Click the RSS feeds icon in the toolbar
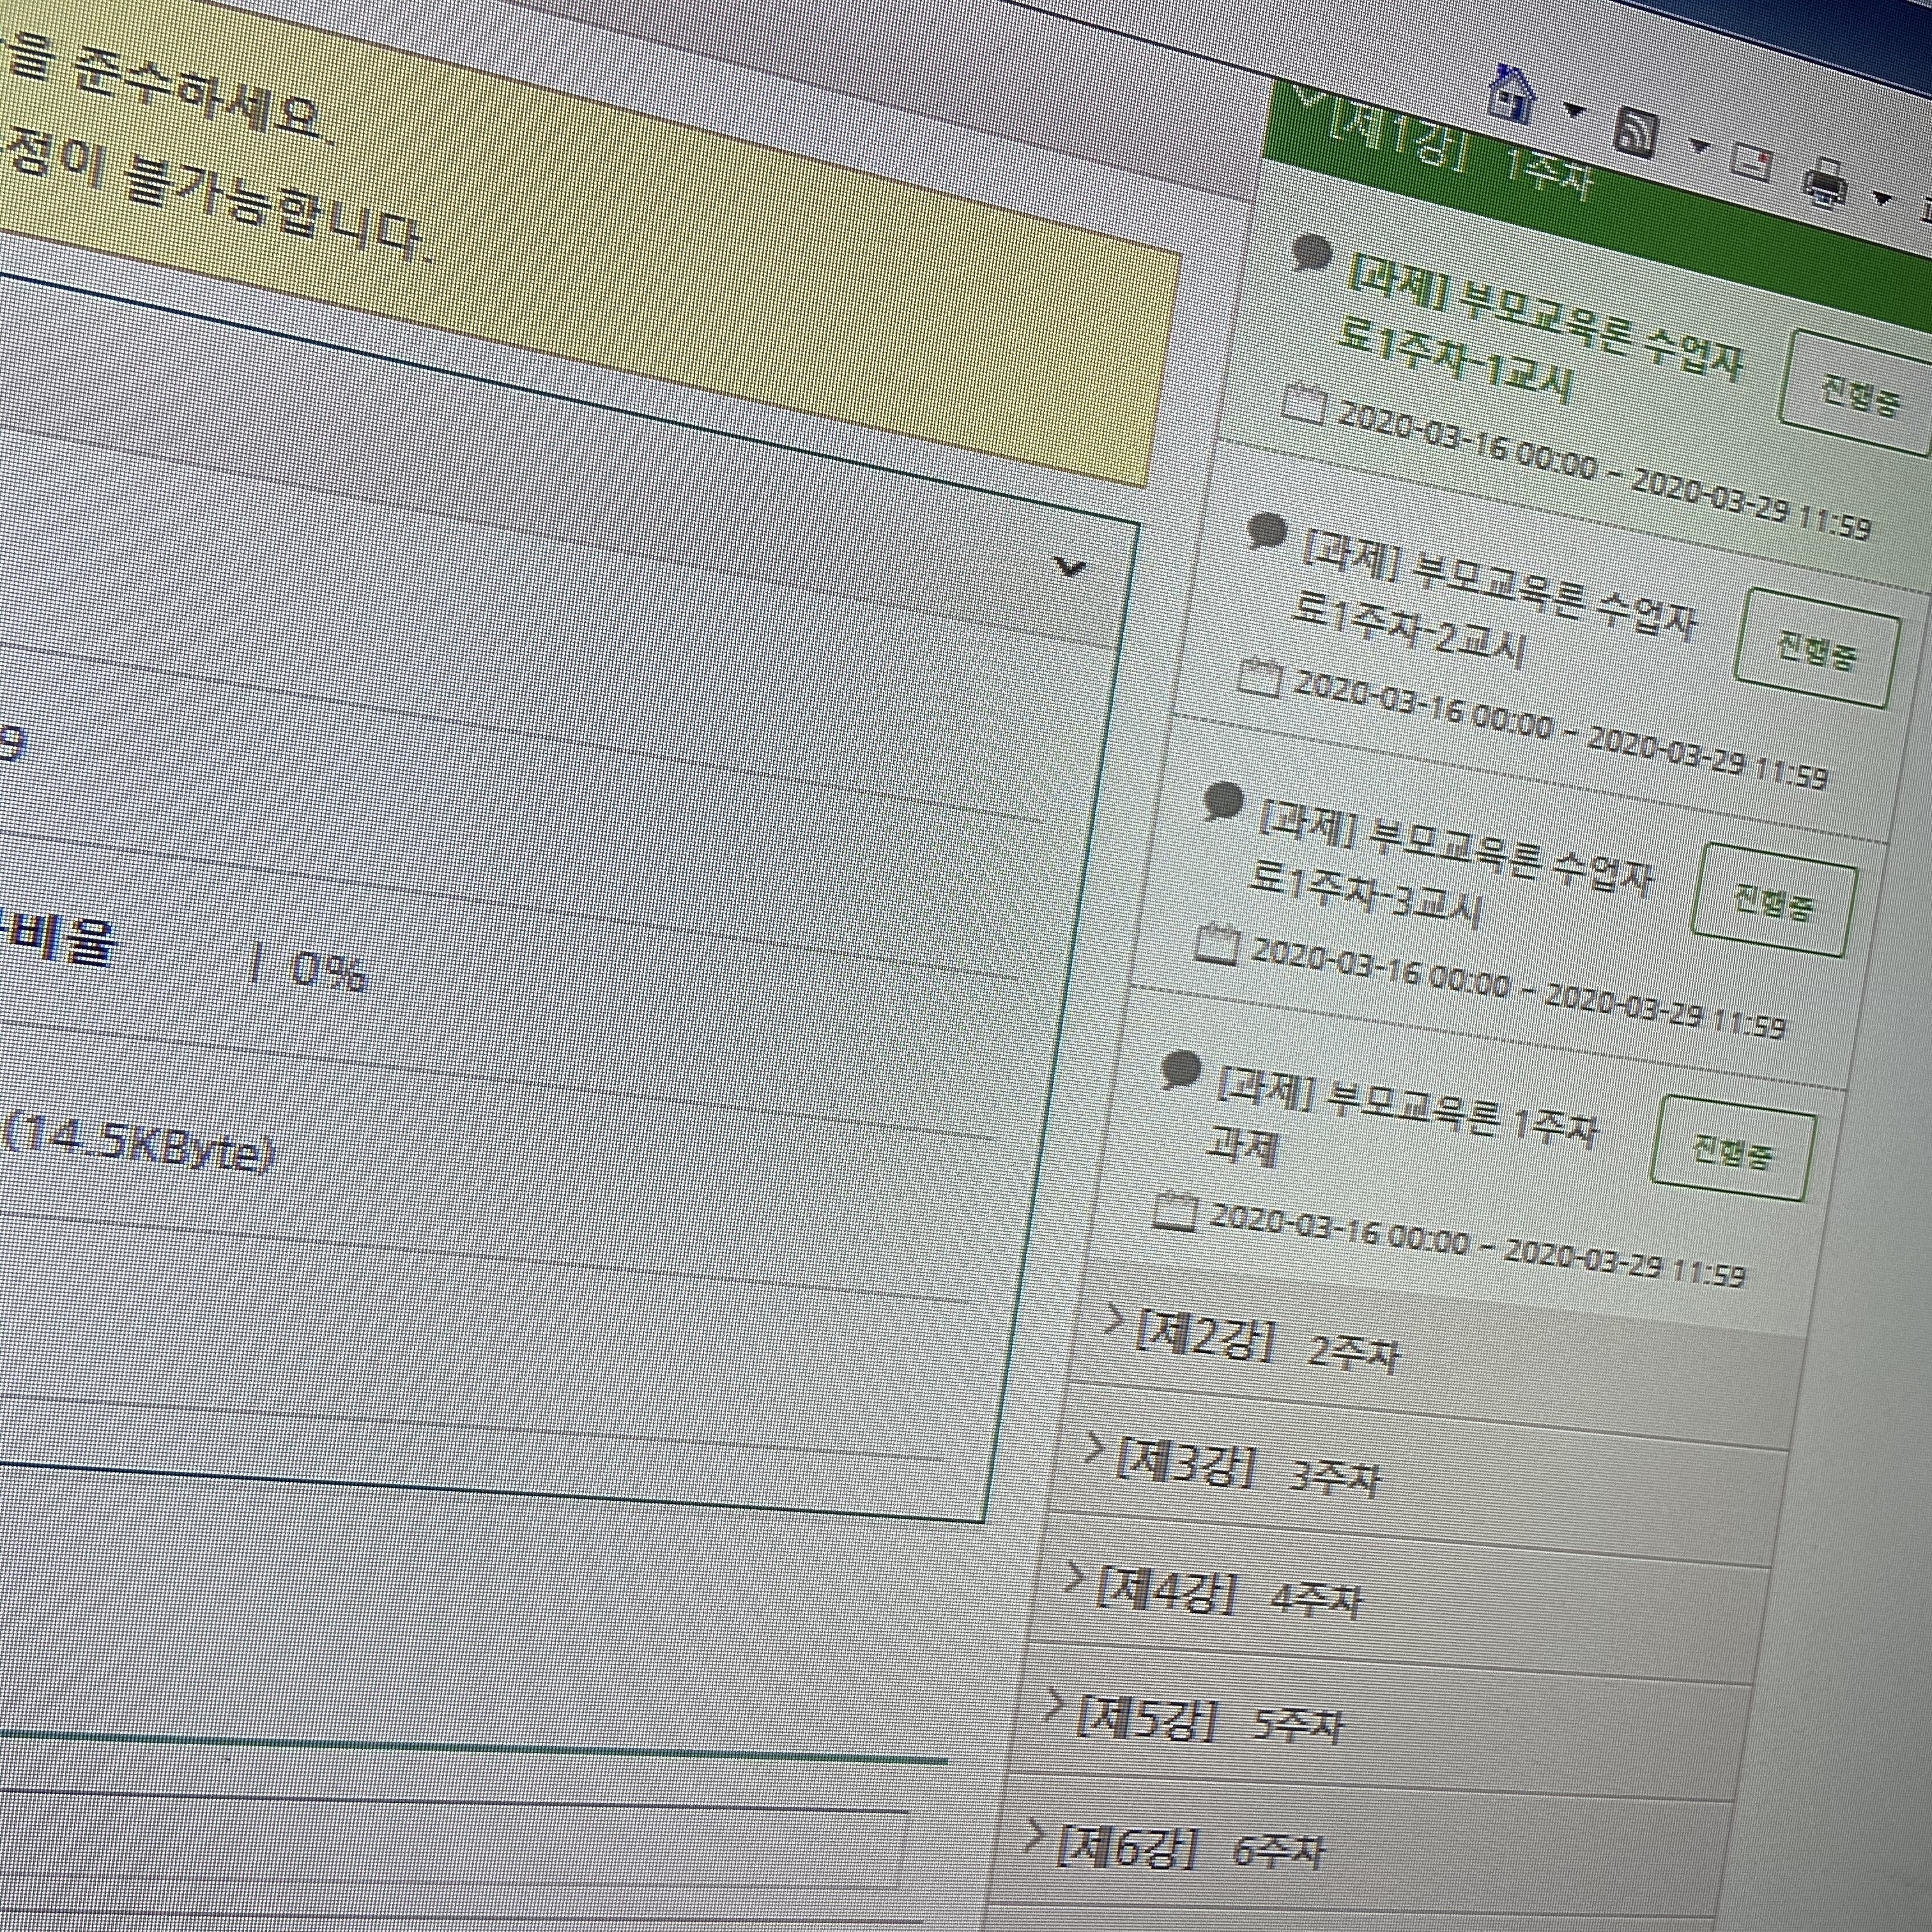 click(x=1637, y=132)
